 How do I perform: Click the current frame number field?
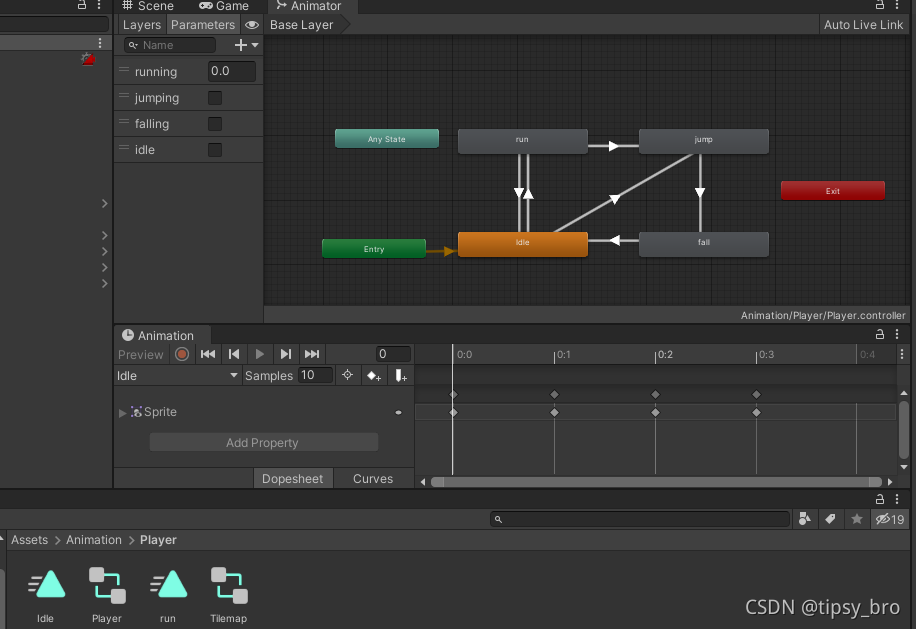point(393,354)
